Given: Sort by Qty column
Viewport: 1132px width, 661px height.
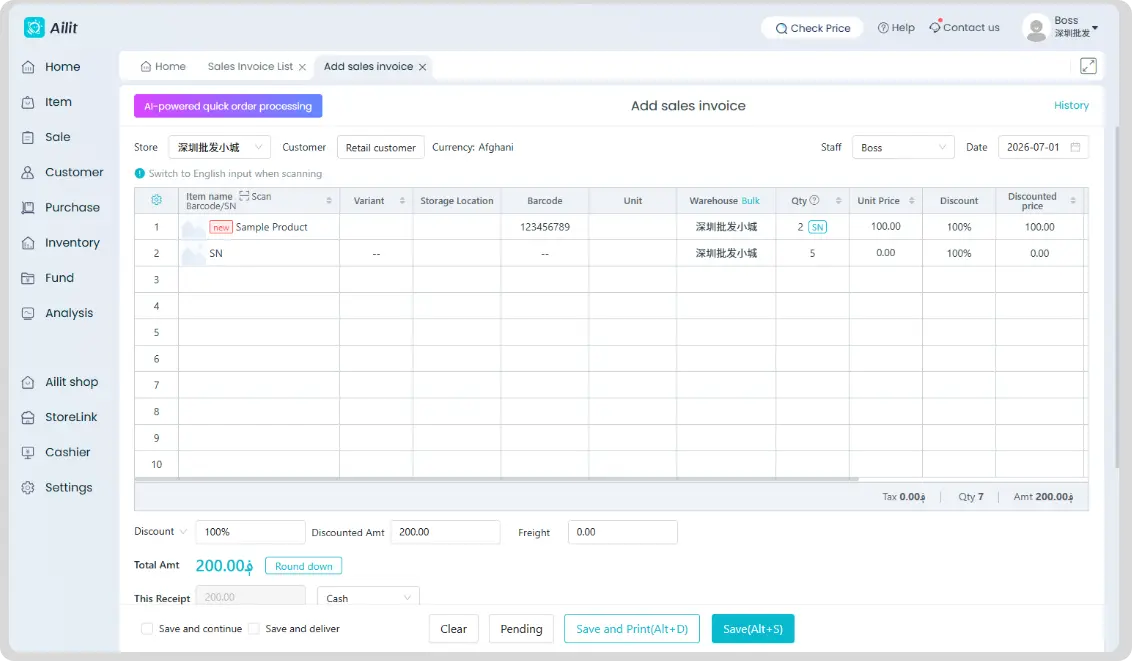Looking at the screenshot, I should (x=838, y=201).
